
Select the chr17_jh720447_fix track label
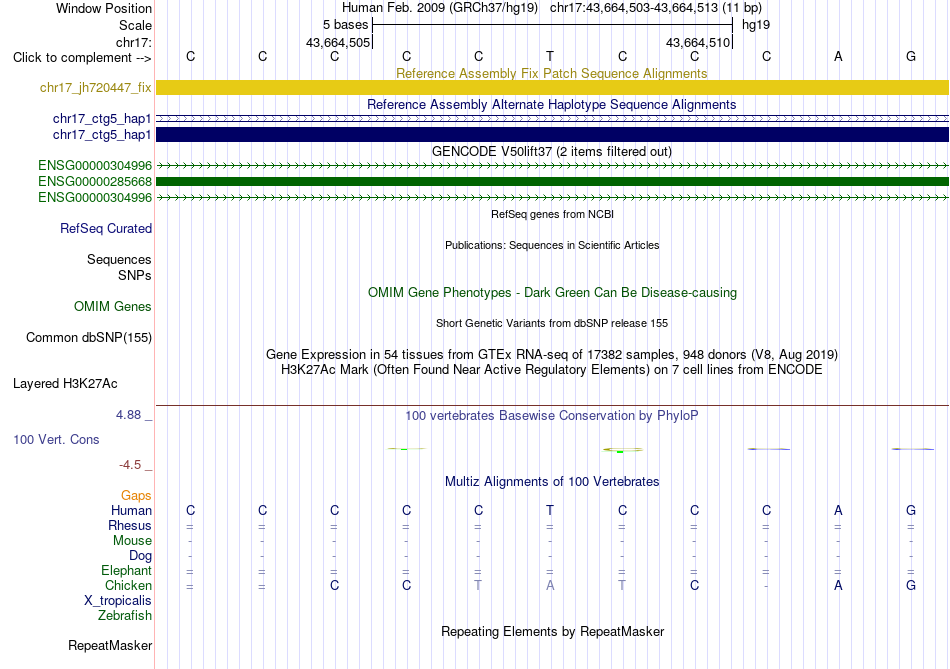(x=95, y=87)
